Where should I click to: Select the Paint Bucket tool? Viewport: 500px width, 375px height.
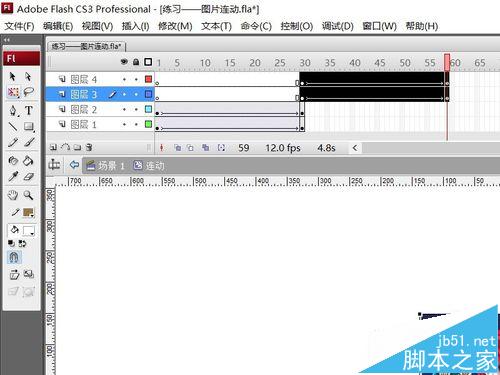pos(29,161)
